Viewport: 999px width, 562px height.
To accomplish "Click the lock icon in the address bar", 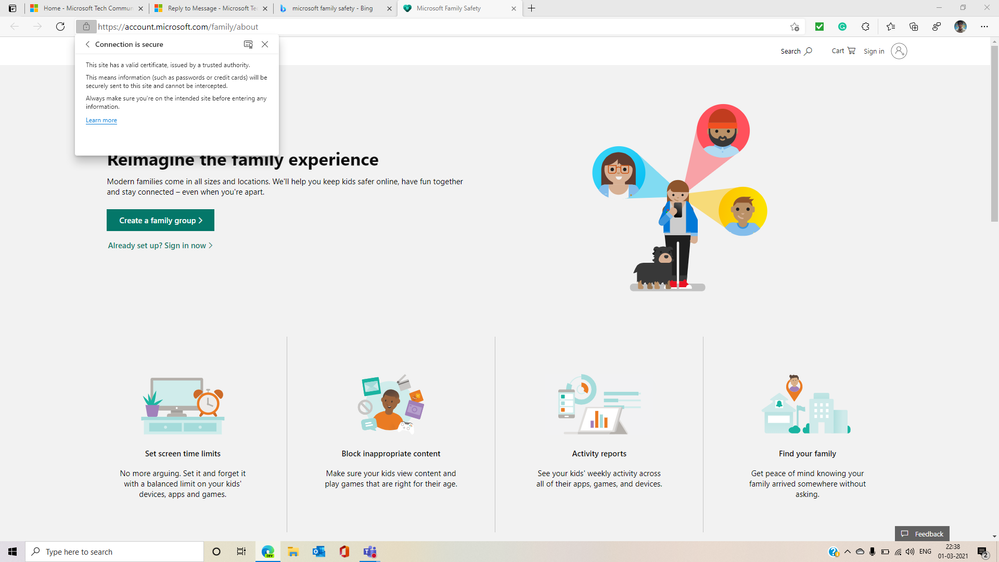I will click(x=86, y=27).
